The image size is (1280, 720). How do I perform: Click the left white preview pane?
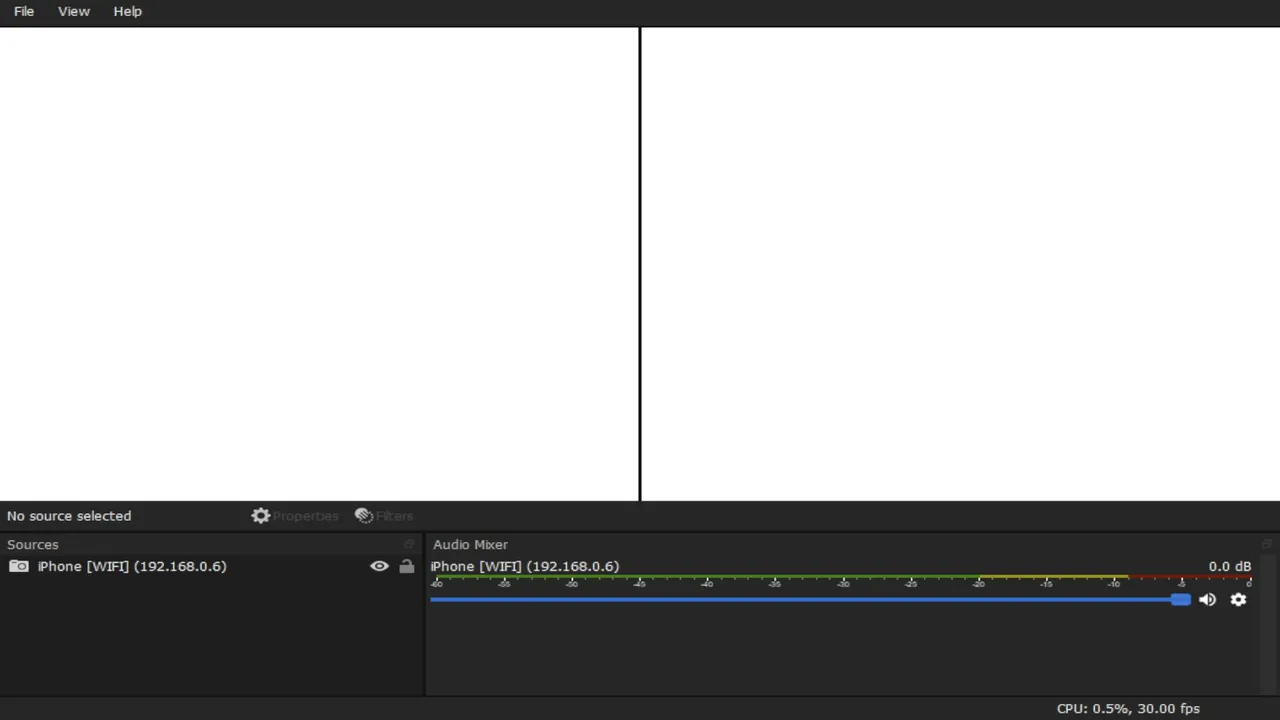(x=319, y=263)
